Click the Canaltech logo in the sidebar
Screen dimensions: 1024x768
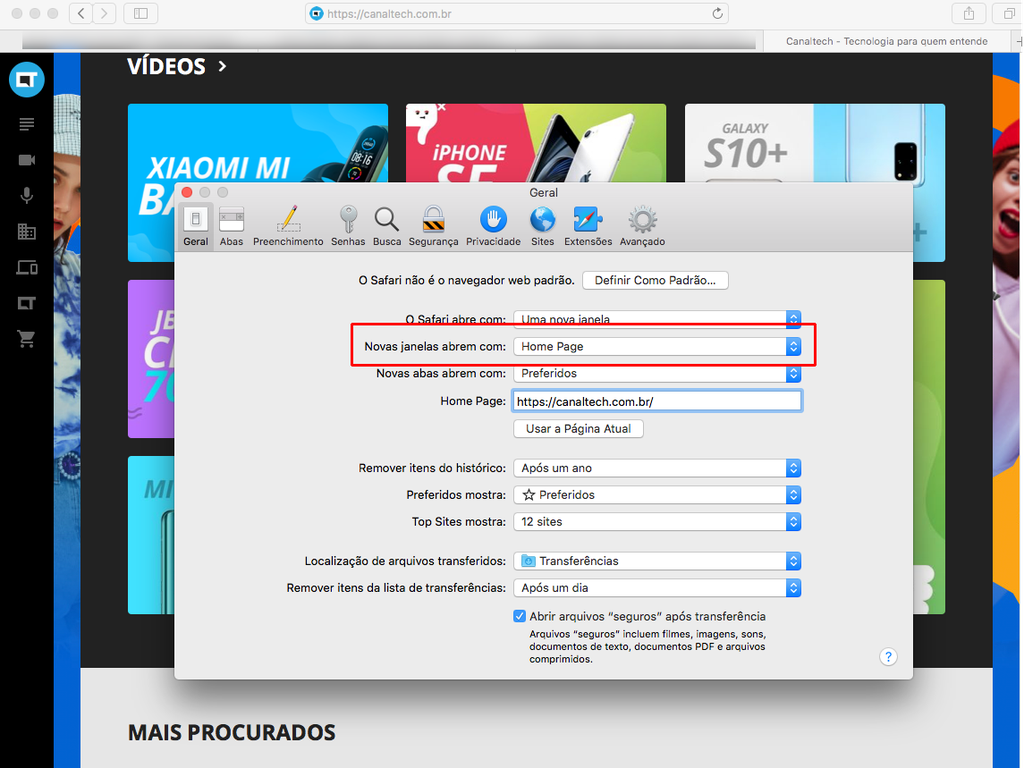[27, 80]
